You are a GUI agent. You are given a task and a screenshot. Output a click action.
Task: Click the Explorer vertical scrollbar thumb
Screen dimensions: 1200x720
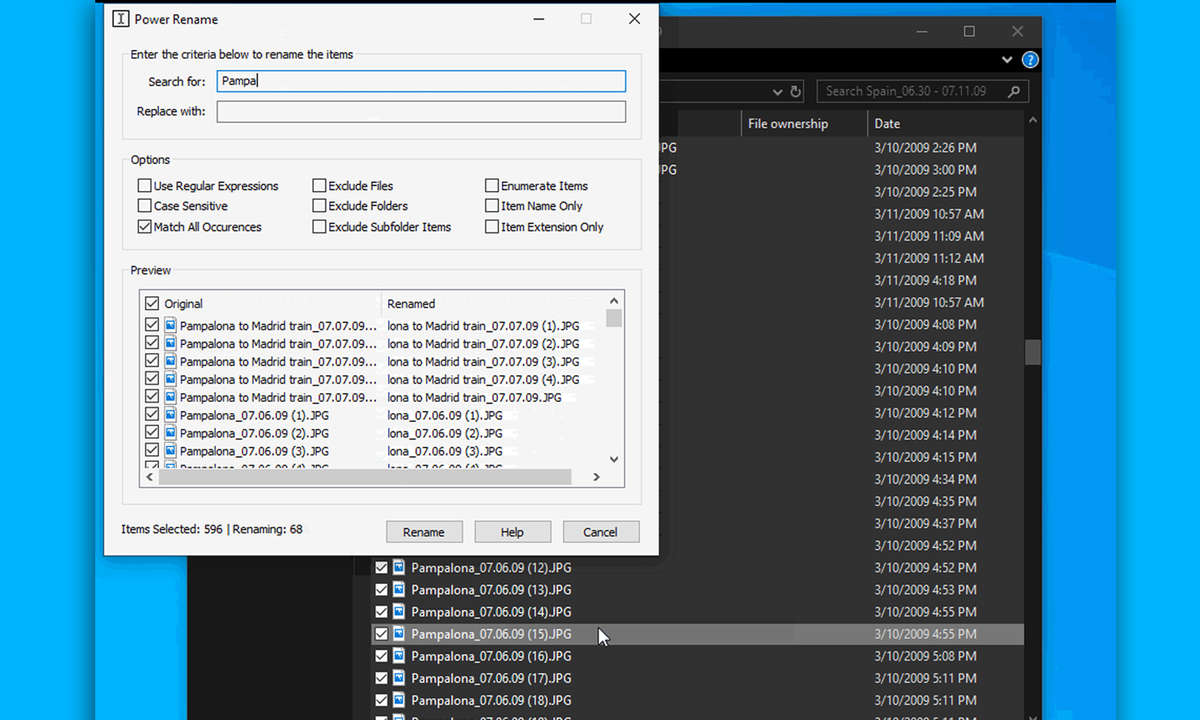click(x=1033, y=352)
